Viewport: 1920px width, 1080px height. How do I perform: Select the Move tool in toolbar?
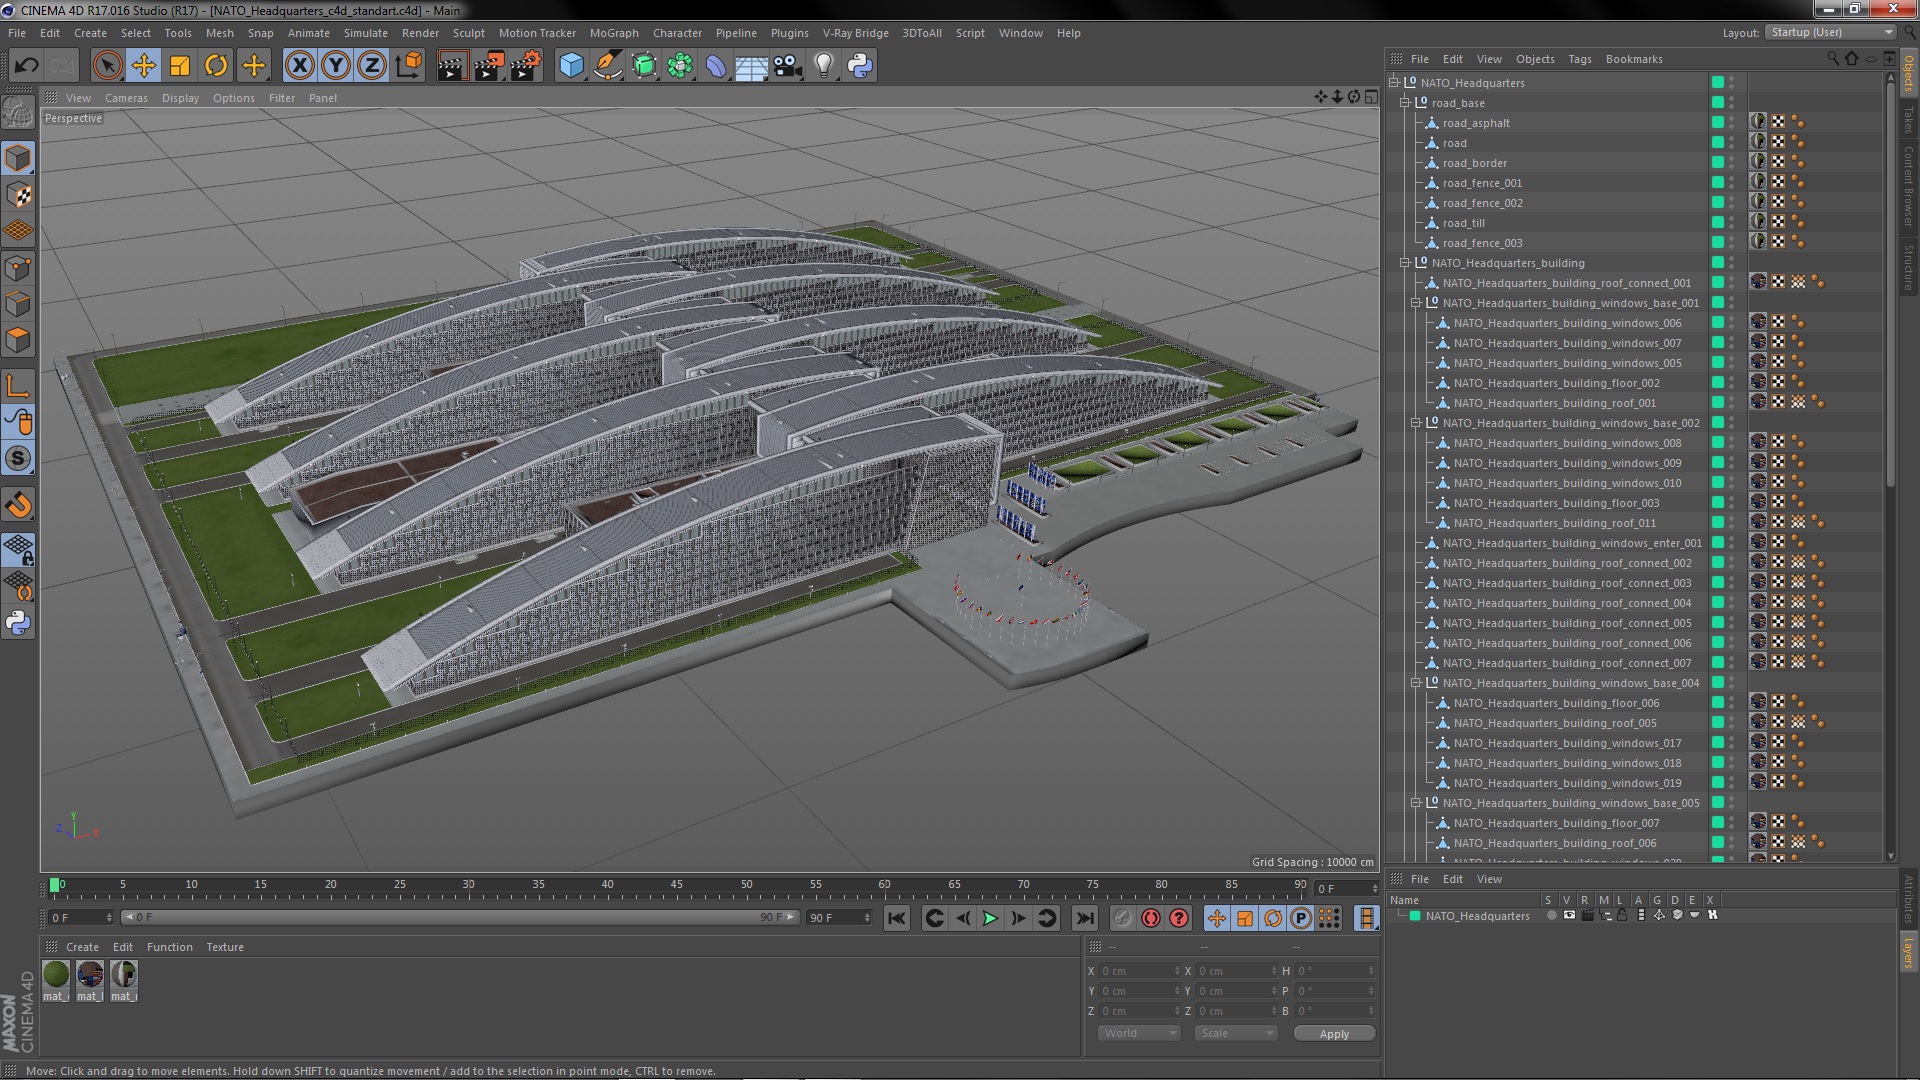144,66
